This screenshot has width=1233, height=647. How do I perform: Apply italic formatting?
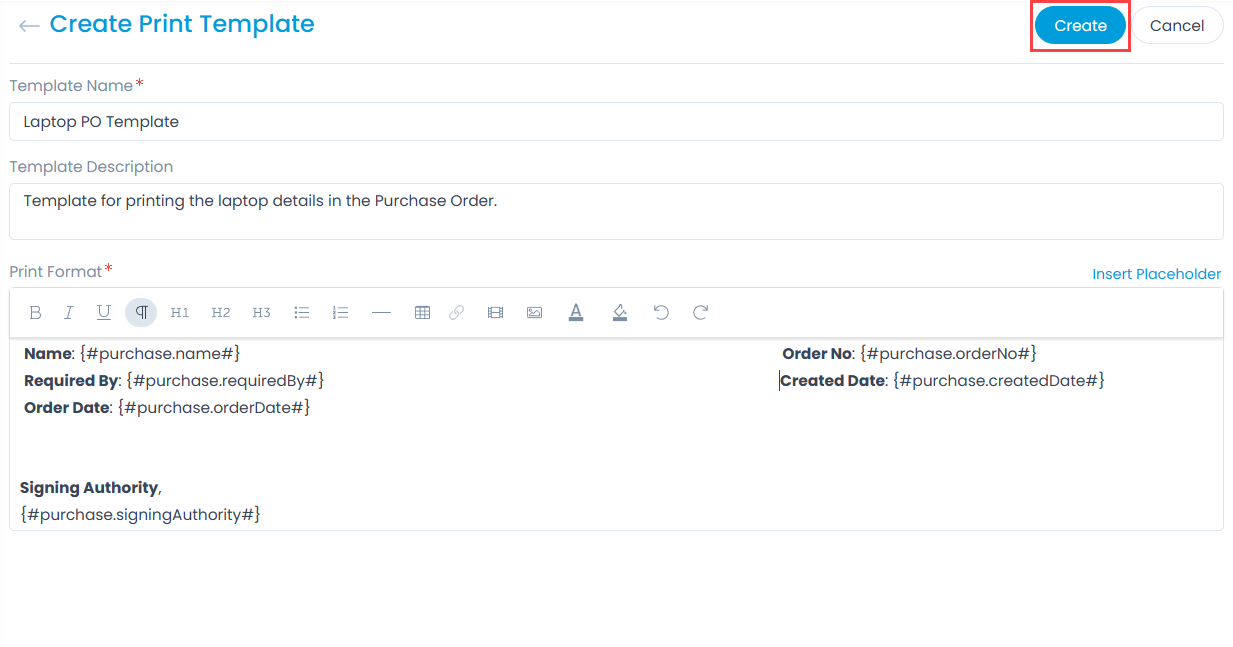(69, 313)
